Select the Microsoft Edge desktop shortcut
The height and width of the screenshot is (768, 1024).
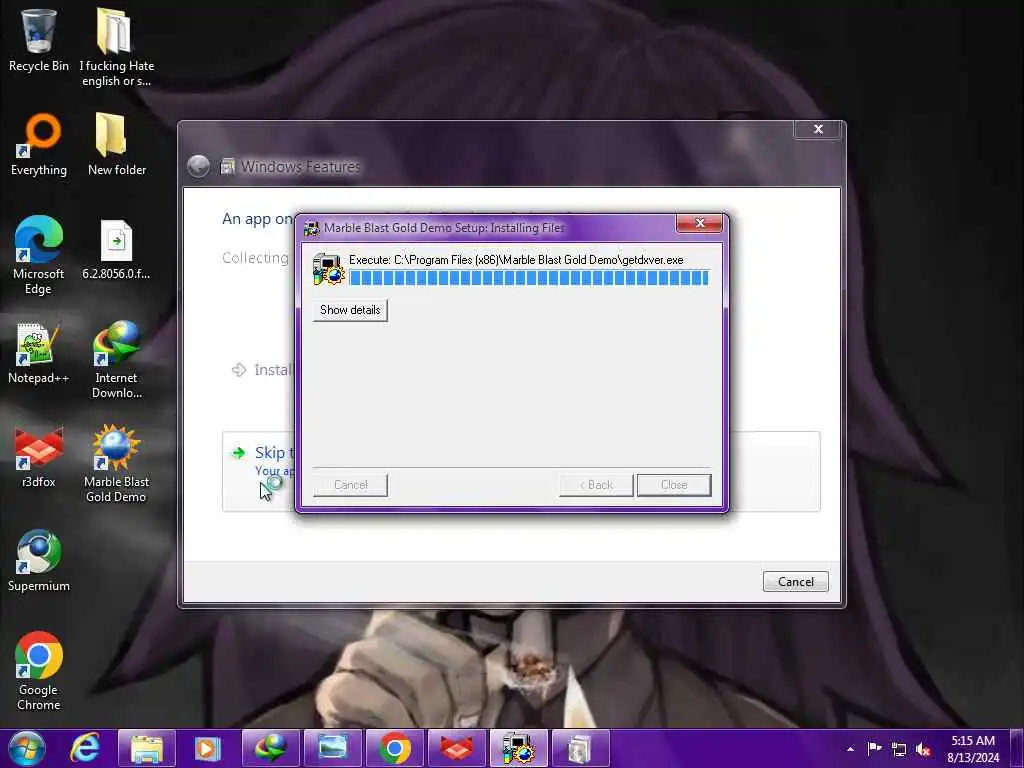[39, 255]
